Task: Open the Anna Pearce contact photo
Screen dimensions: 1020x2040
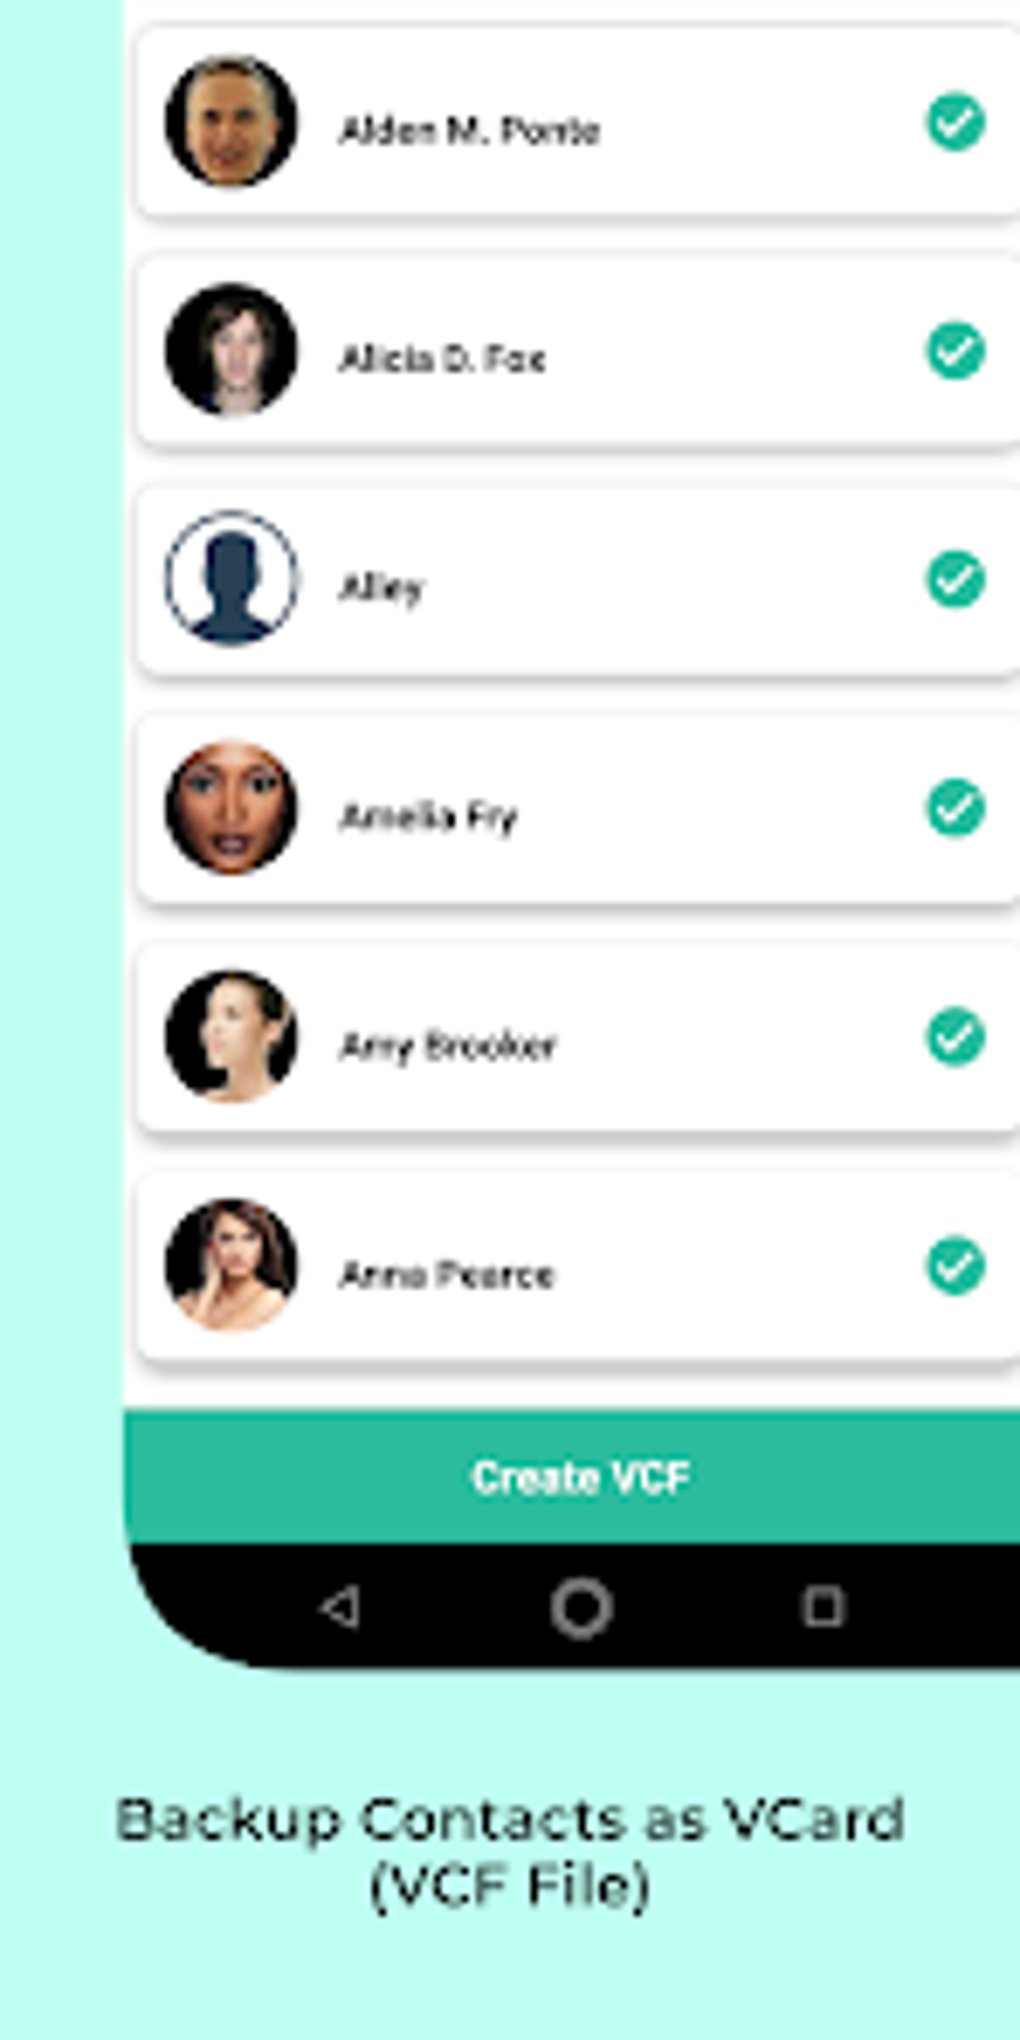Action: 231,1265
